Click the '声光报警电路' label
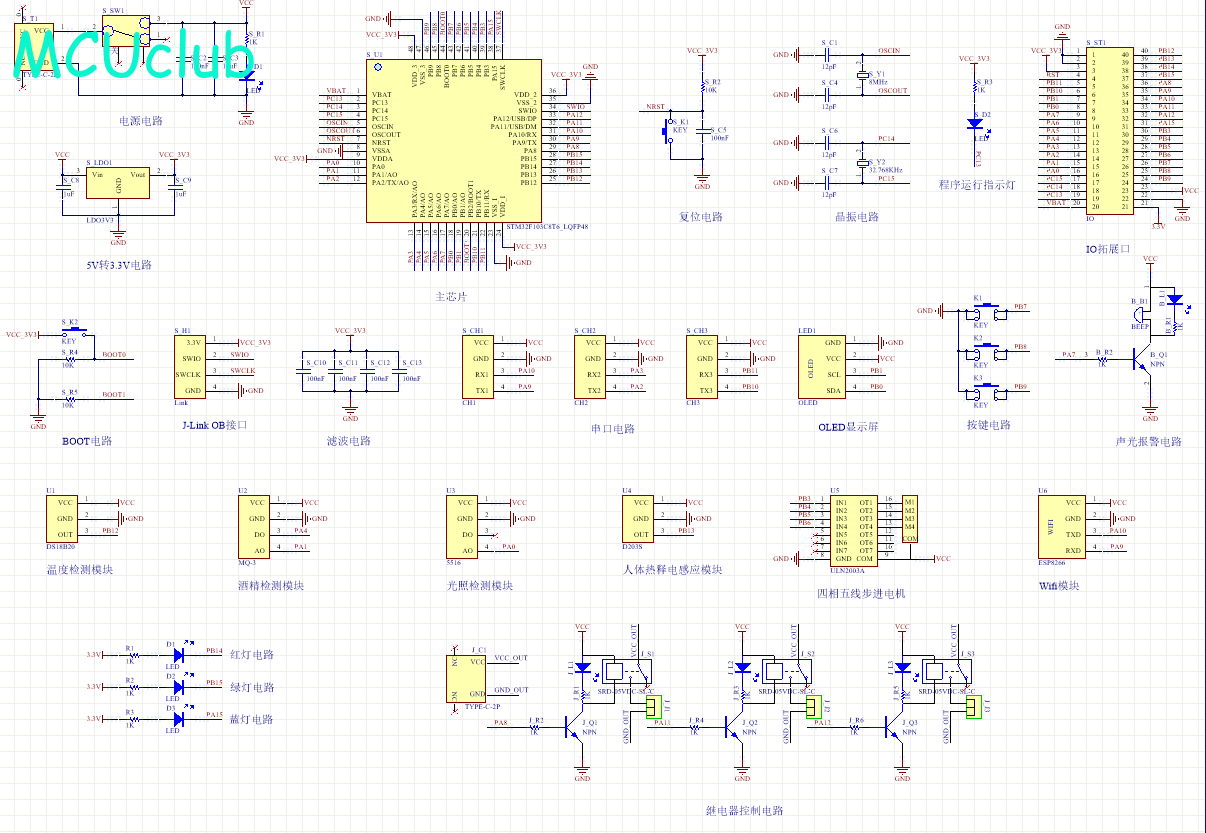This screenshot has height=833, width=1206. [x=1148, y=441]
